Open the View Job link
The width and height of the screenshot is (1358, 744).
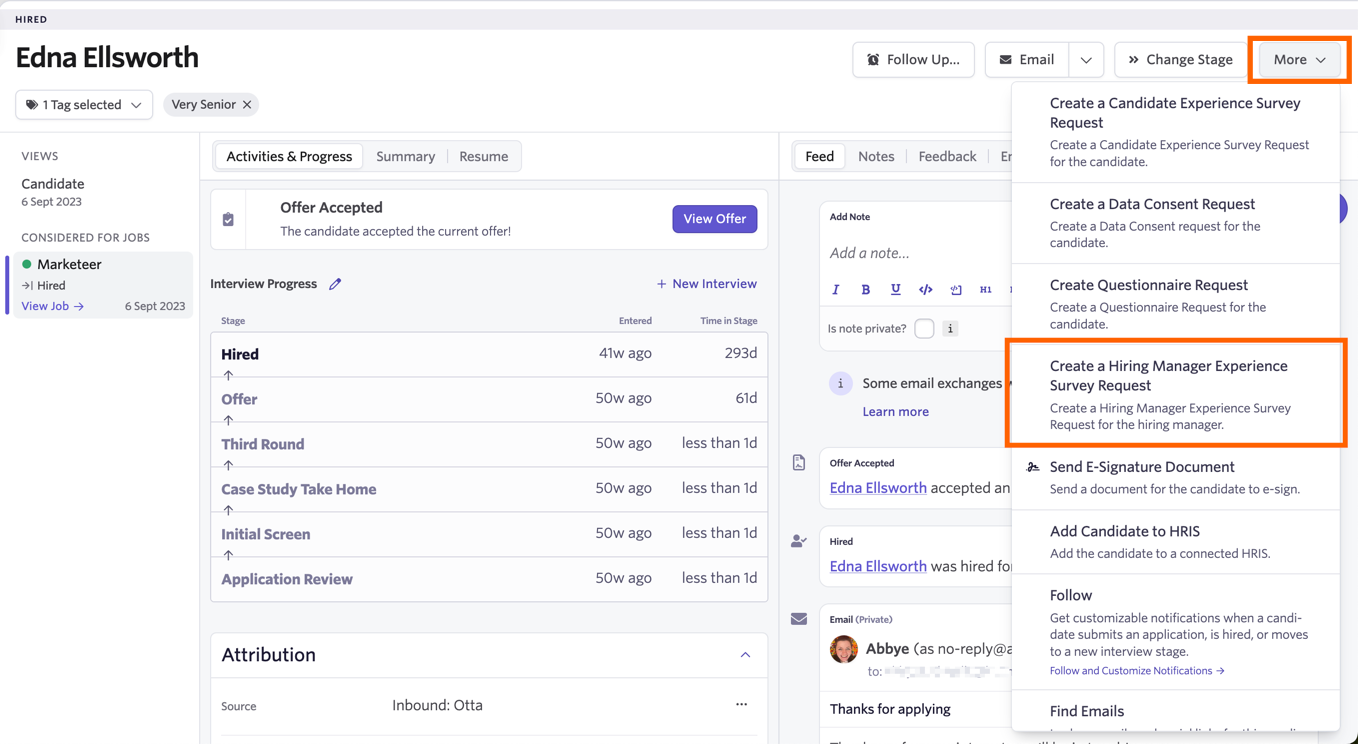pyautogui.click(x=53, y=306)
